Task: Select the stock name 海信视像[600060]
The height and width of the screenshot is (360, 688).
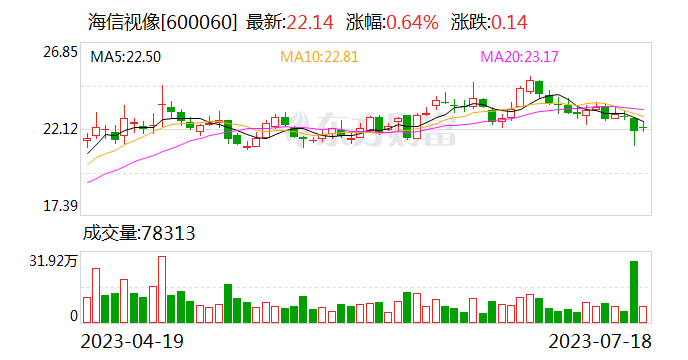Action: point(162,22)
